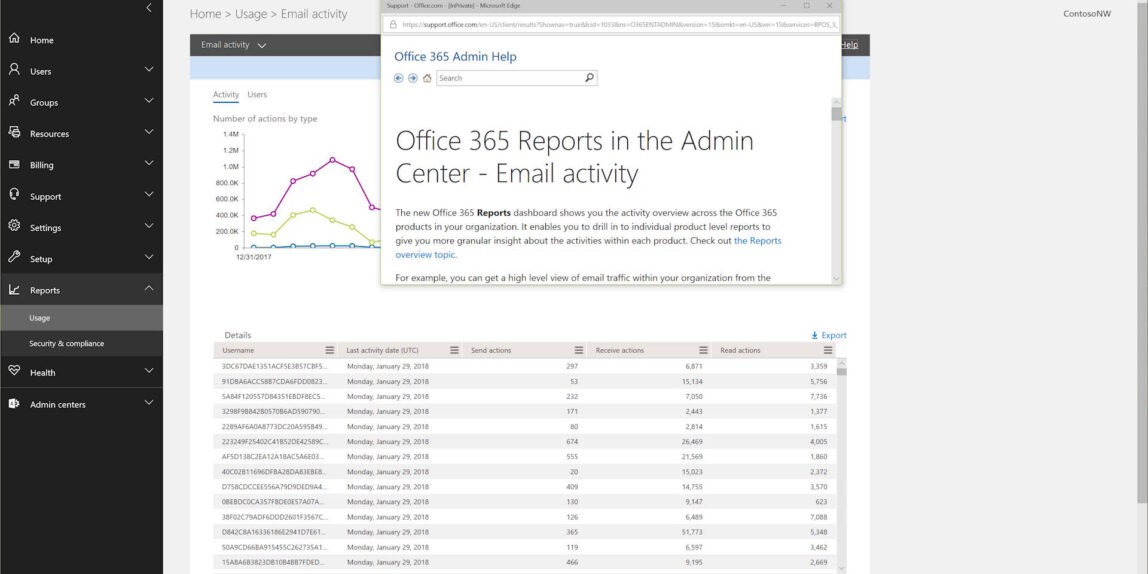
Task: Click the Settings gear icon in sidebar
Action: pos(14,226)
